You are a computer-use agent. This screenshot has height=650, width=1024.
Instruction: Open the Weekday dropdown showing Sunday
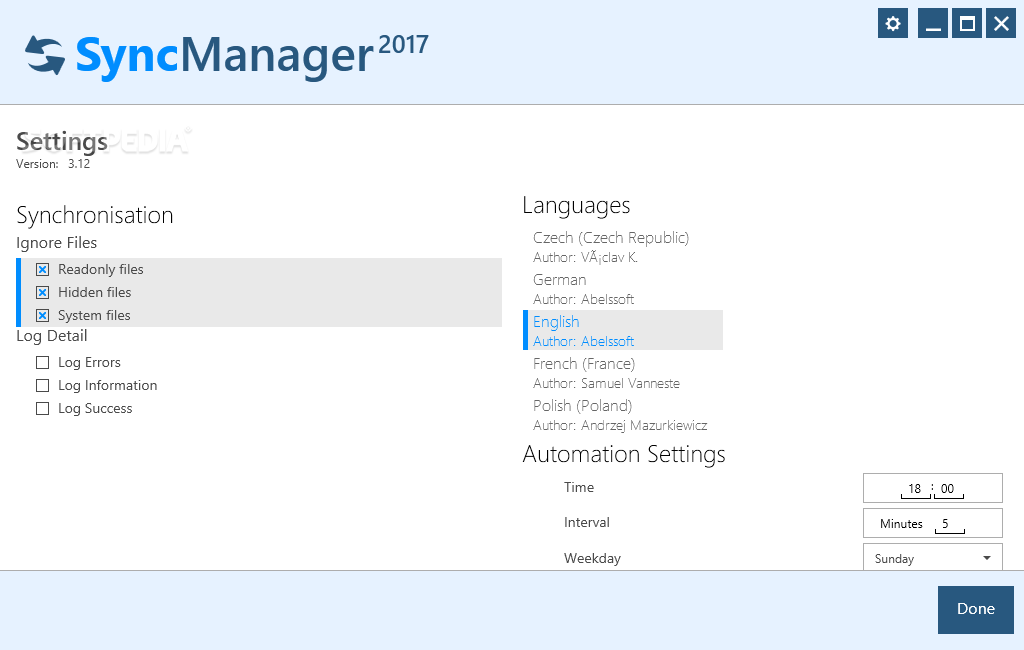click(933, 557)
